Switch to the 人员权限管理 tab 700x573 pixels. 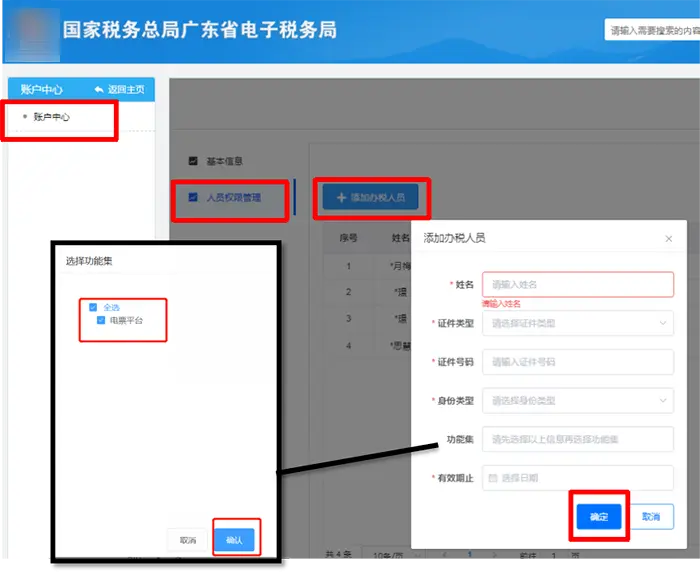232,198
